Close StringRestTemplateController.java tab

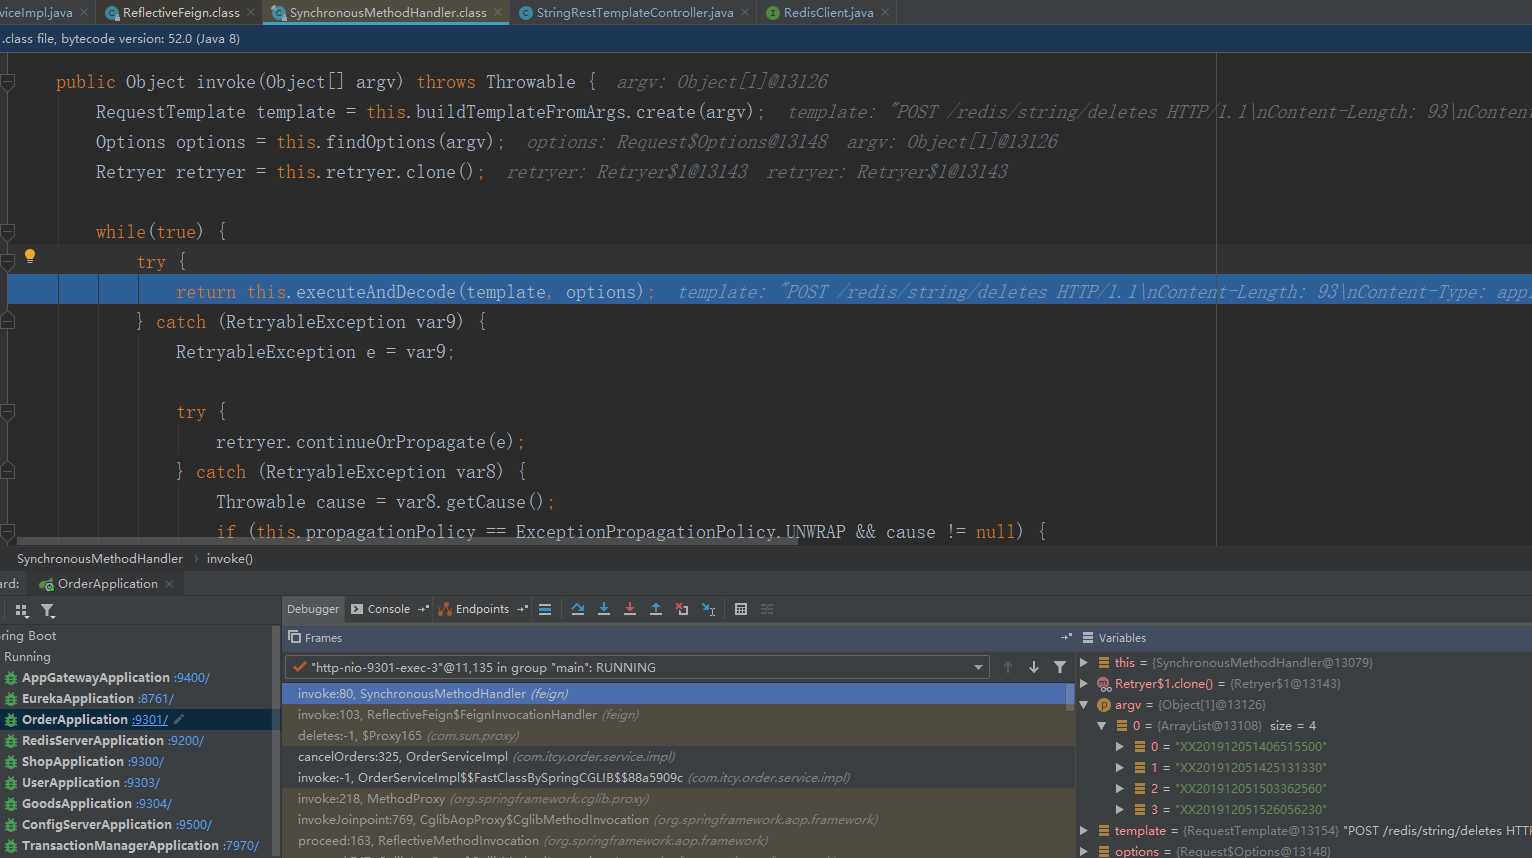pos(745,12)
